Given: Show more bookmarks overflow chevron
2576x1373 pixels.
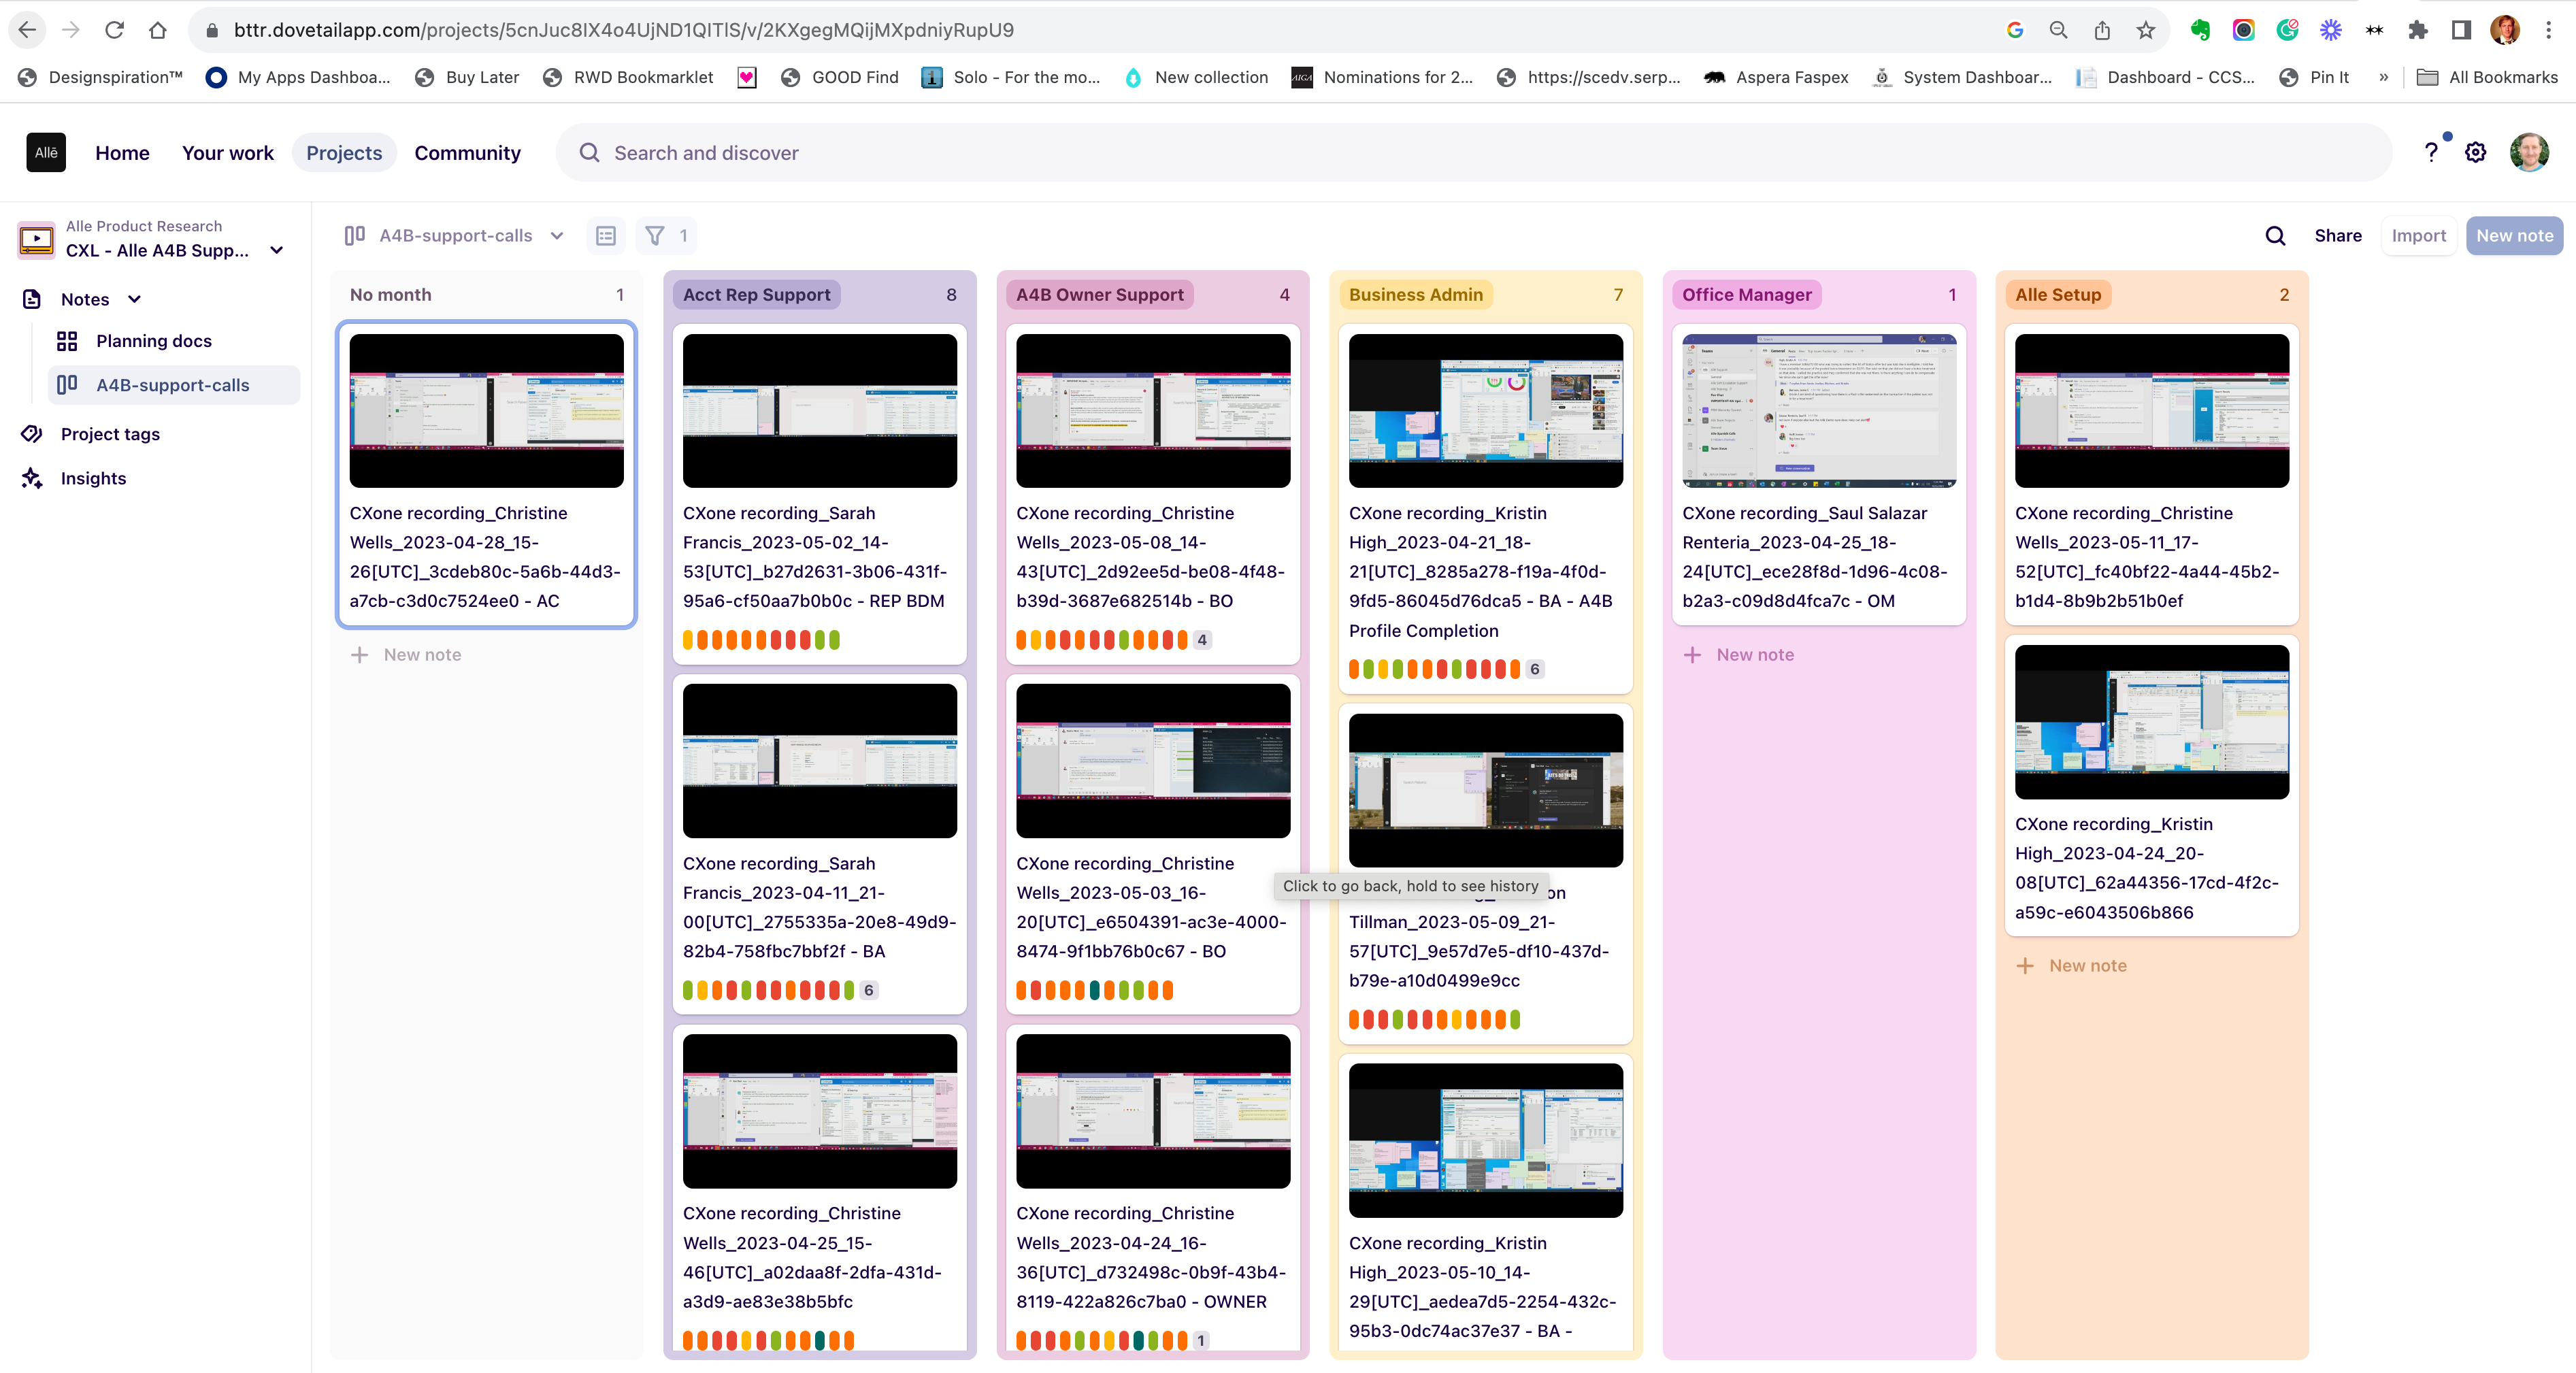Looking at the screenshot, I should [x=2384, y=77].
